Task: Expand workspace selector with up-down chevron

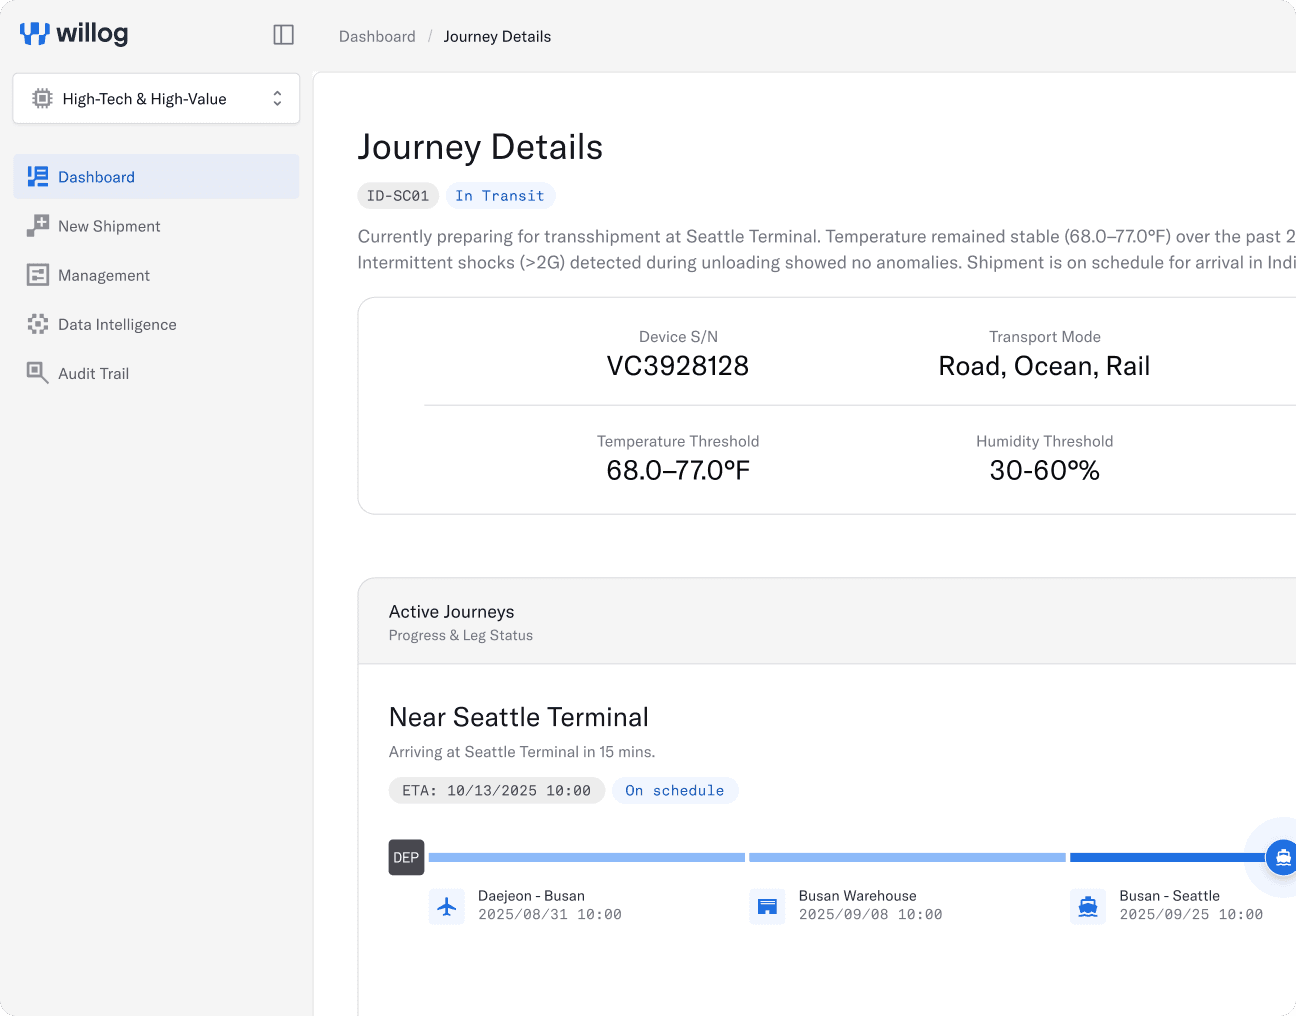Action: (x=277, y=98)
